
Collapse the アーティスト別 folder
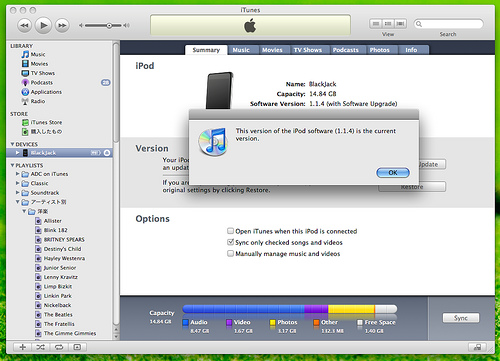tap(17, 202)
